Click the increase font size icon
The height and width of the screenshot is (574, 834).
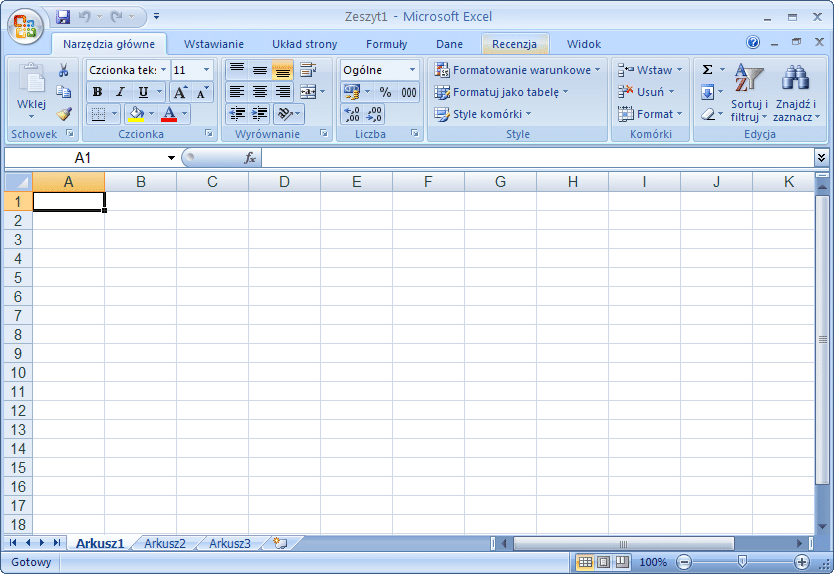(180, 92)
